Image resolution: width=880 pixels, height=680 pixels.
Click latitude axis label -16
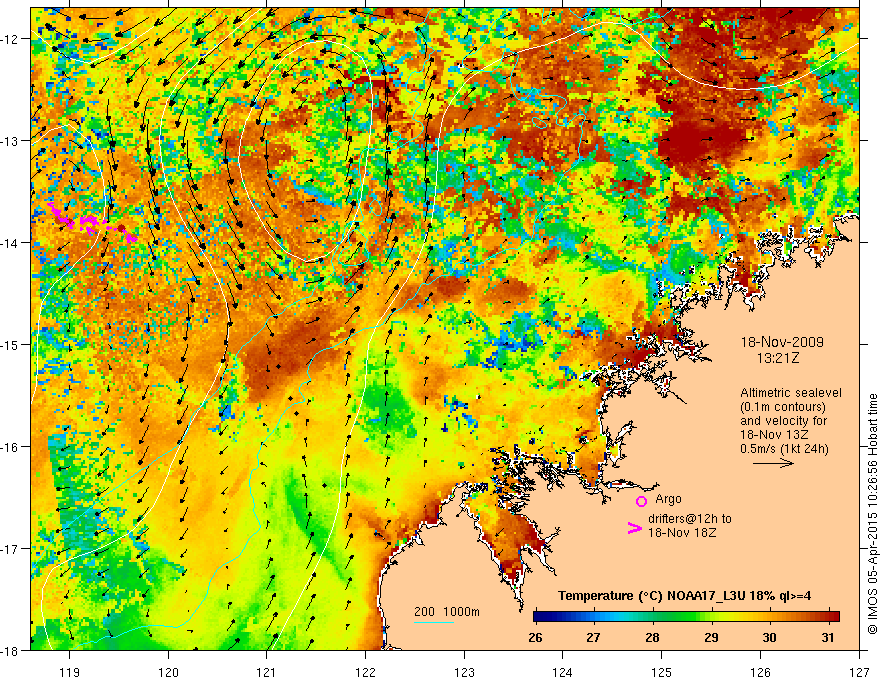point(11,447)
